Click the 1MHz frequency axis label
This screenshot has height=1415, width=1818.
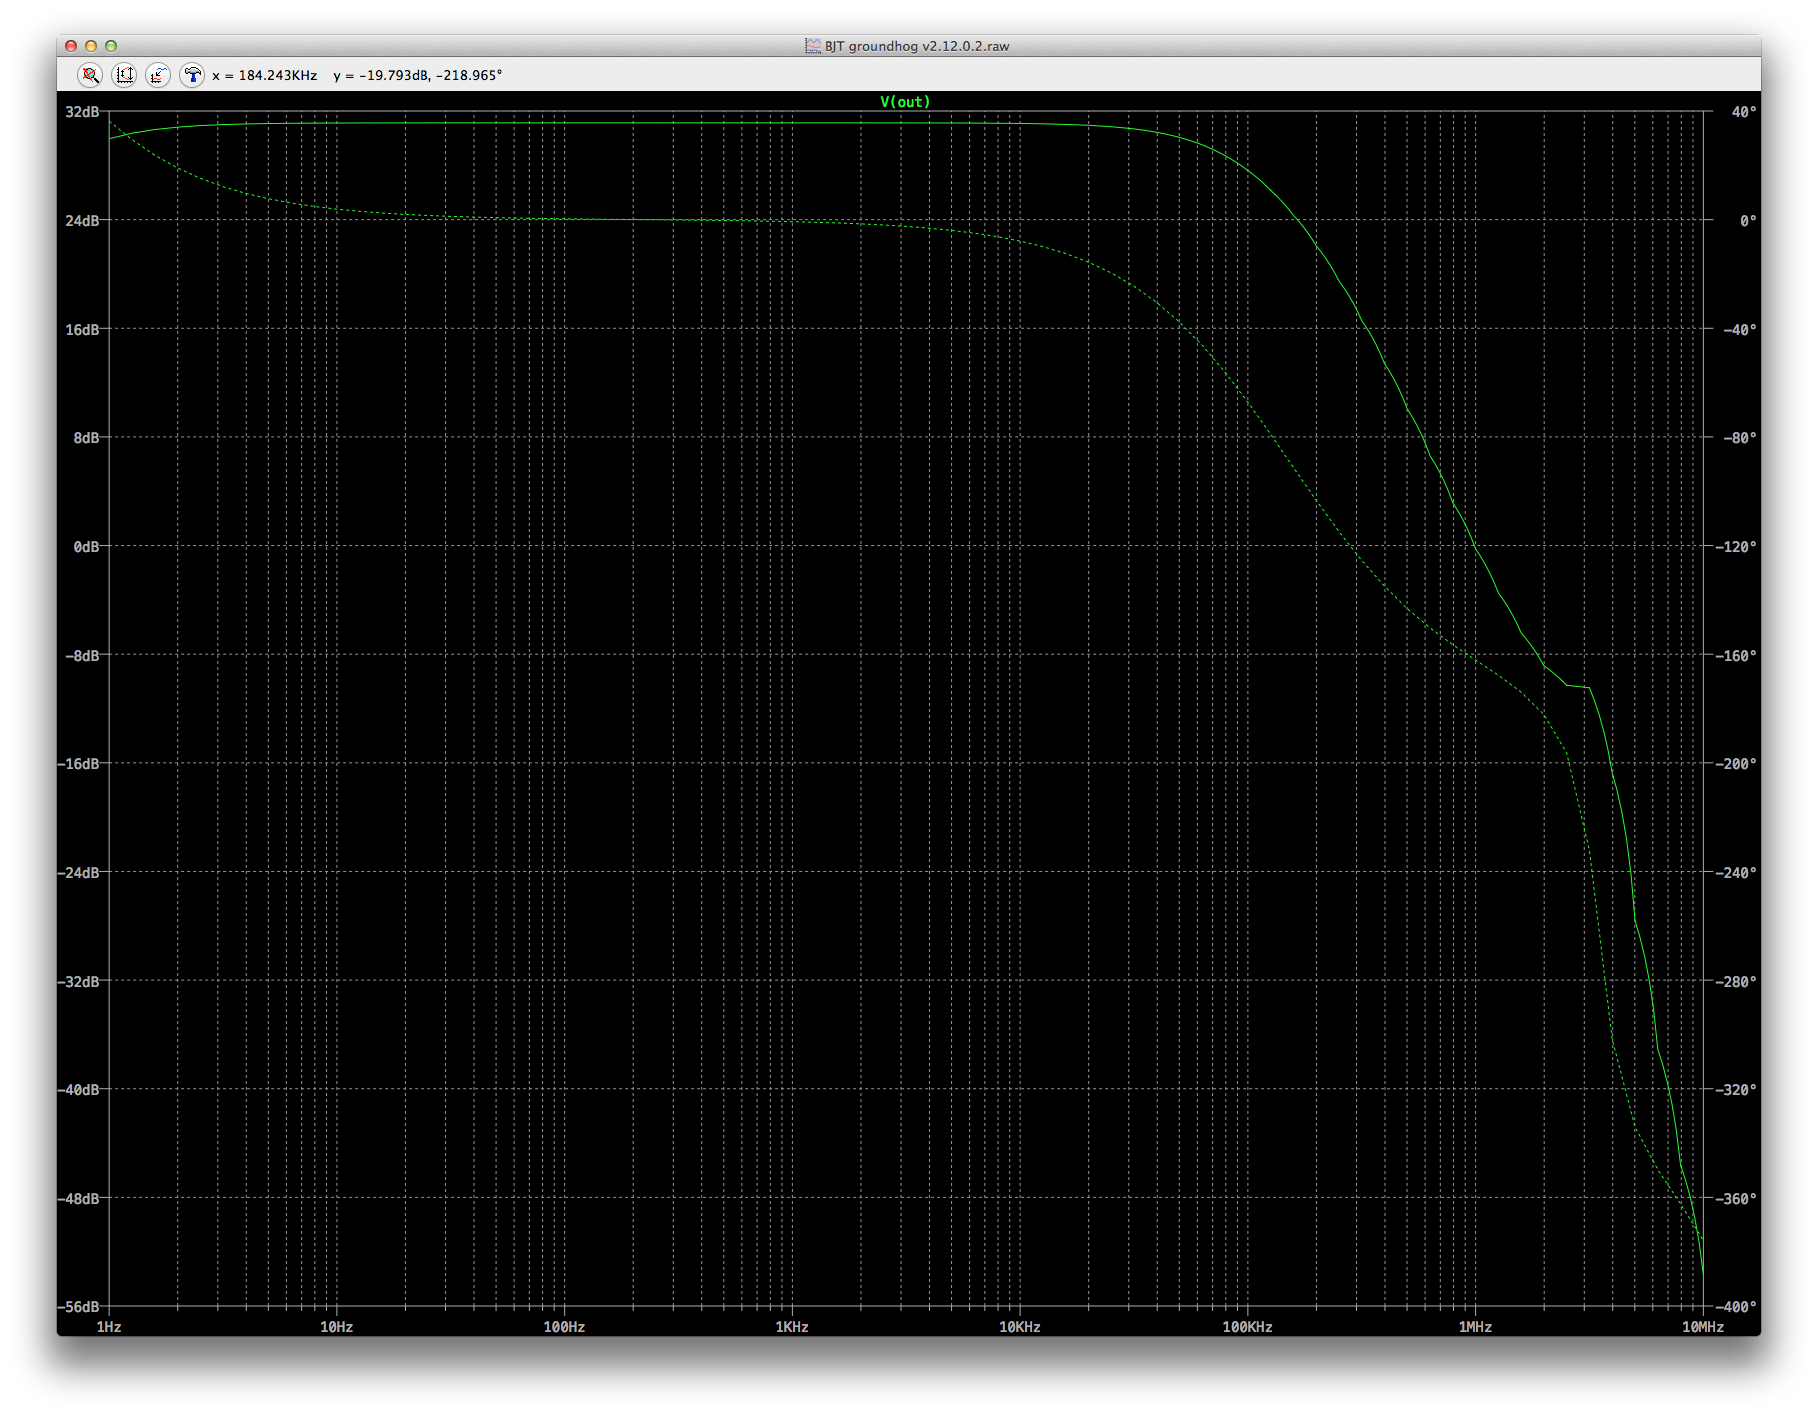click(x=1475, y=1327)
